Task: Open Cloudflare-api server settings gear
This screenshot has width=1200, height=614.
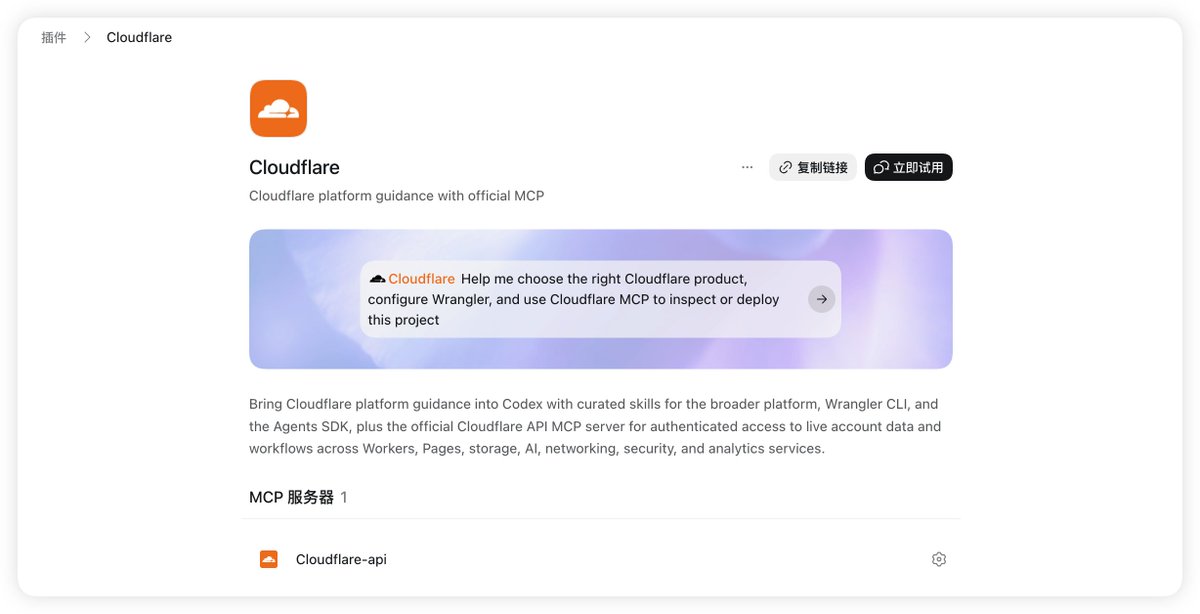Action: [x=939, y=559]
